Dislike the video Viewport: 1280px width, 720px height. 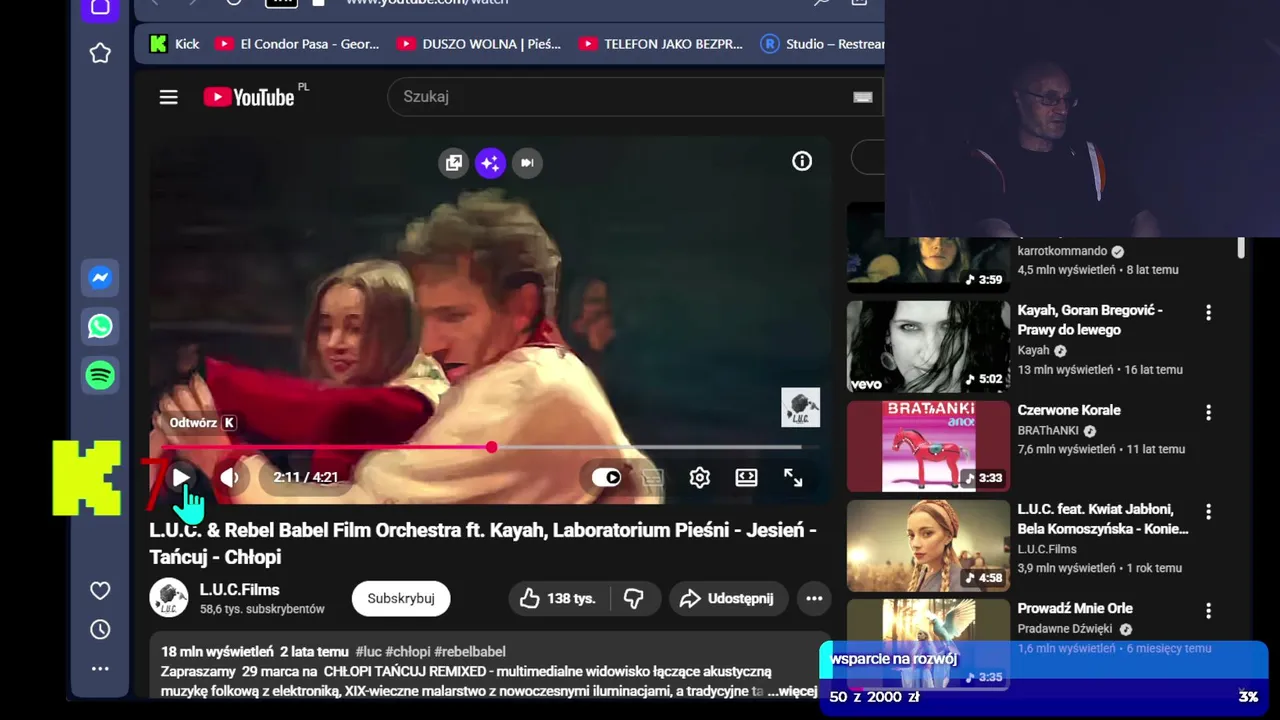(x=634, y=598)
